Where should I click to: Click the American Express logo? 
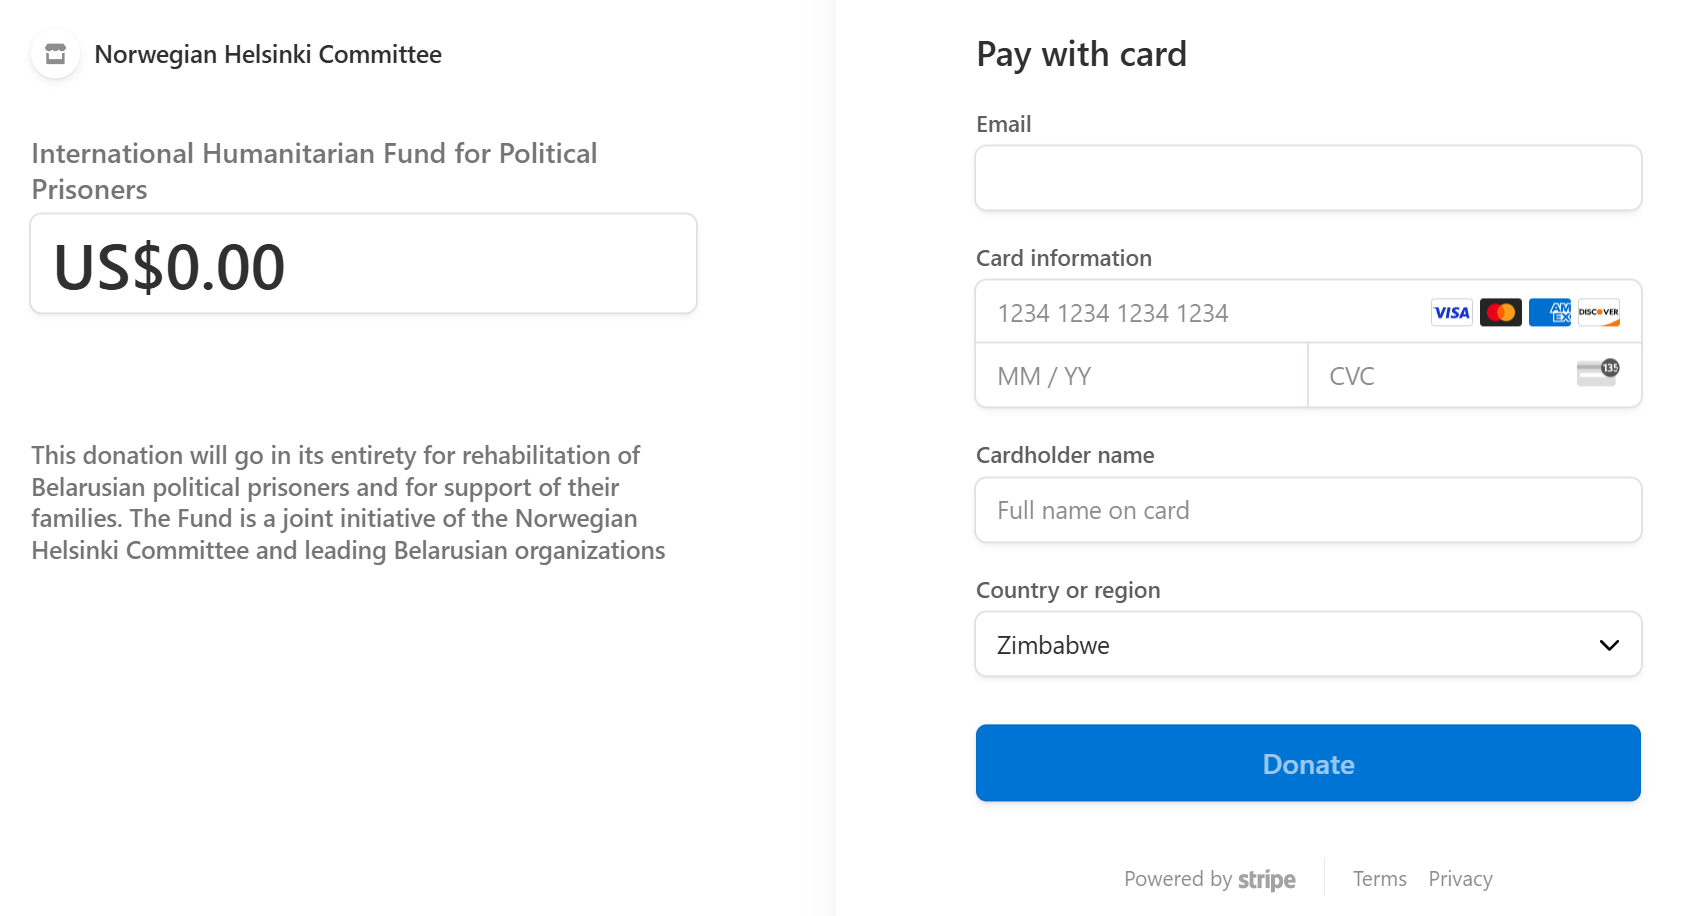click(x=1549, y=313)
